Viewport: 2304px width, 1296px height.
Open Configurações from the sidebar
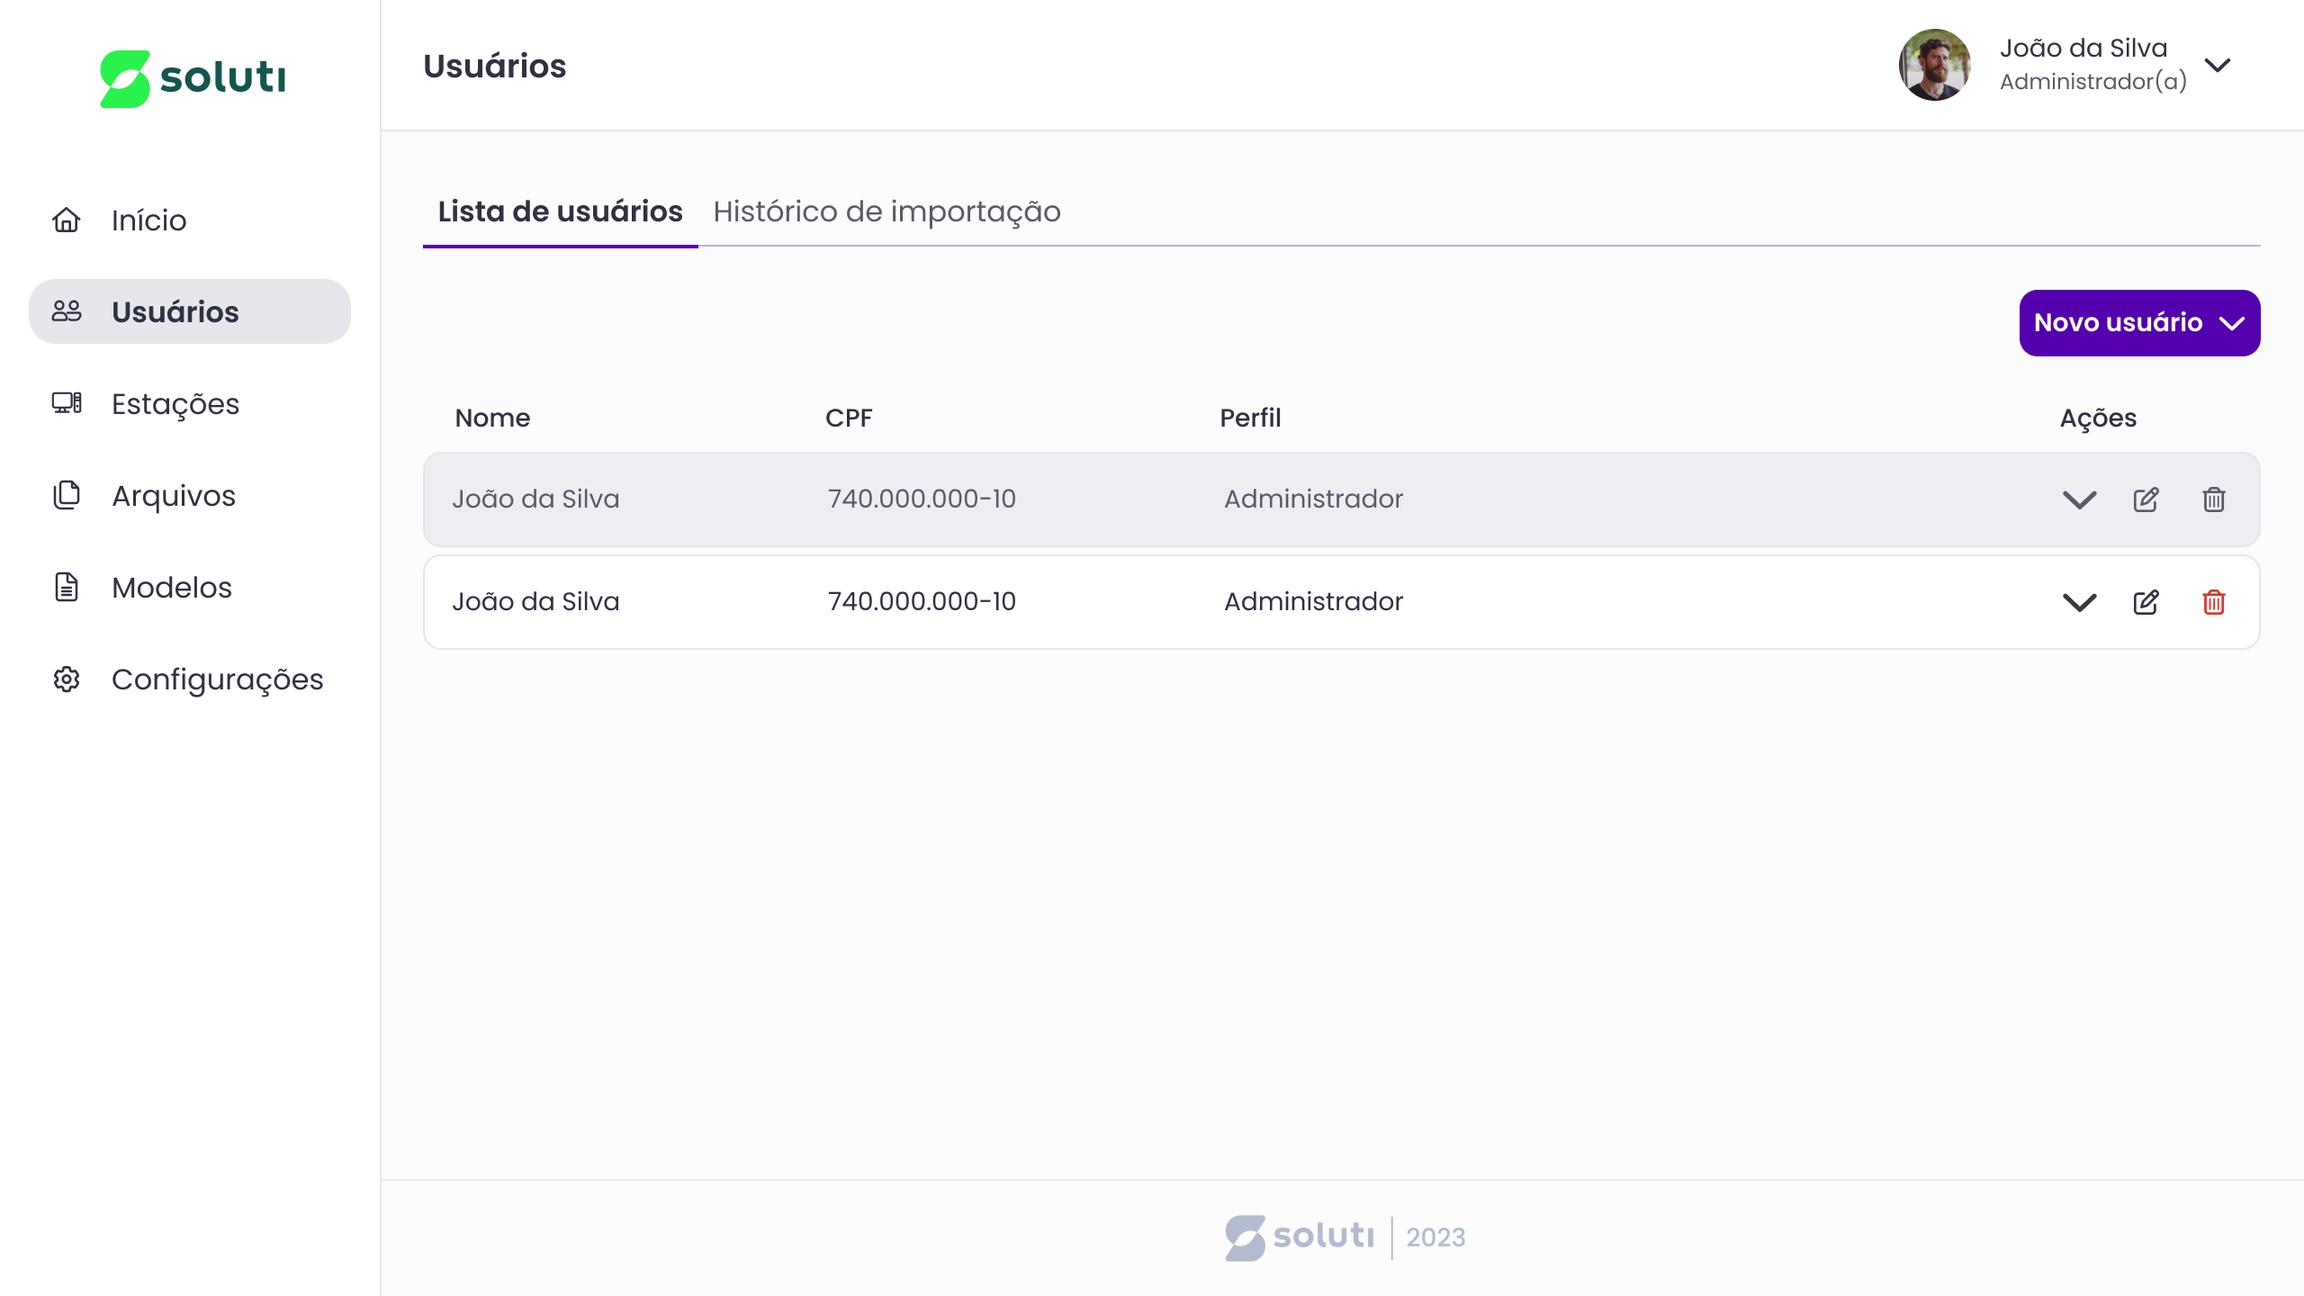coord(217,680)
